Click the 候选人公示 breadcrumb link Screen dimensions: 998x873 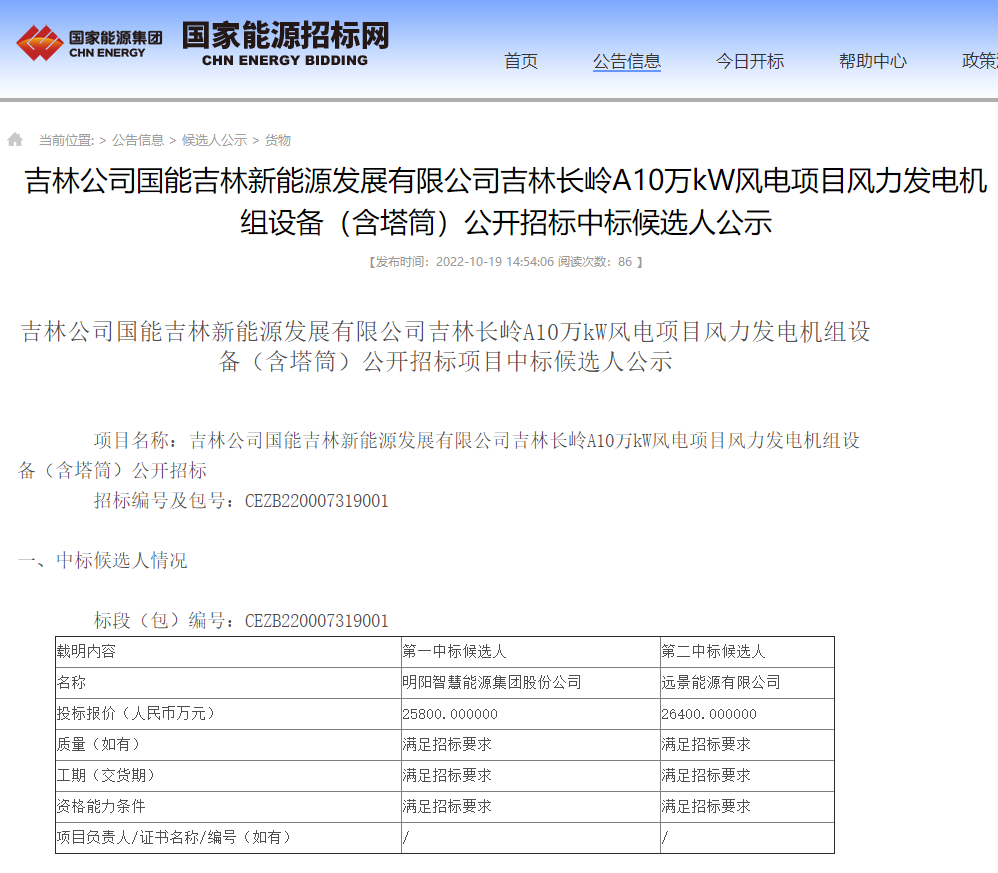tap(214, 140)
